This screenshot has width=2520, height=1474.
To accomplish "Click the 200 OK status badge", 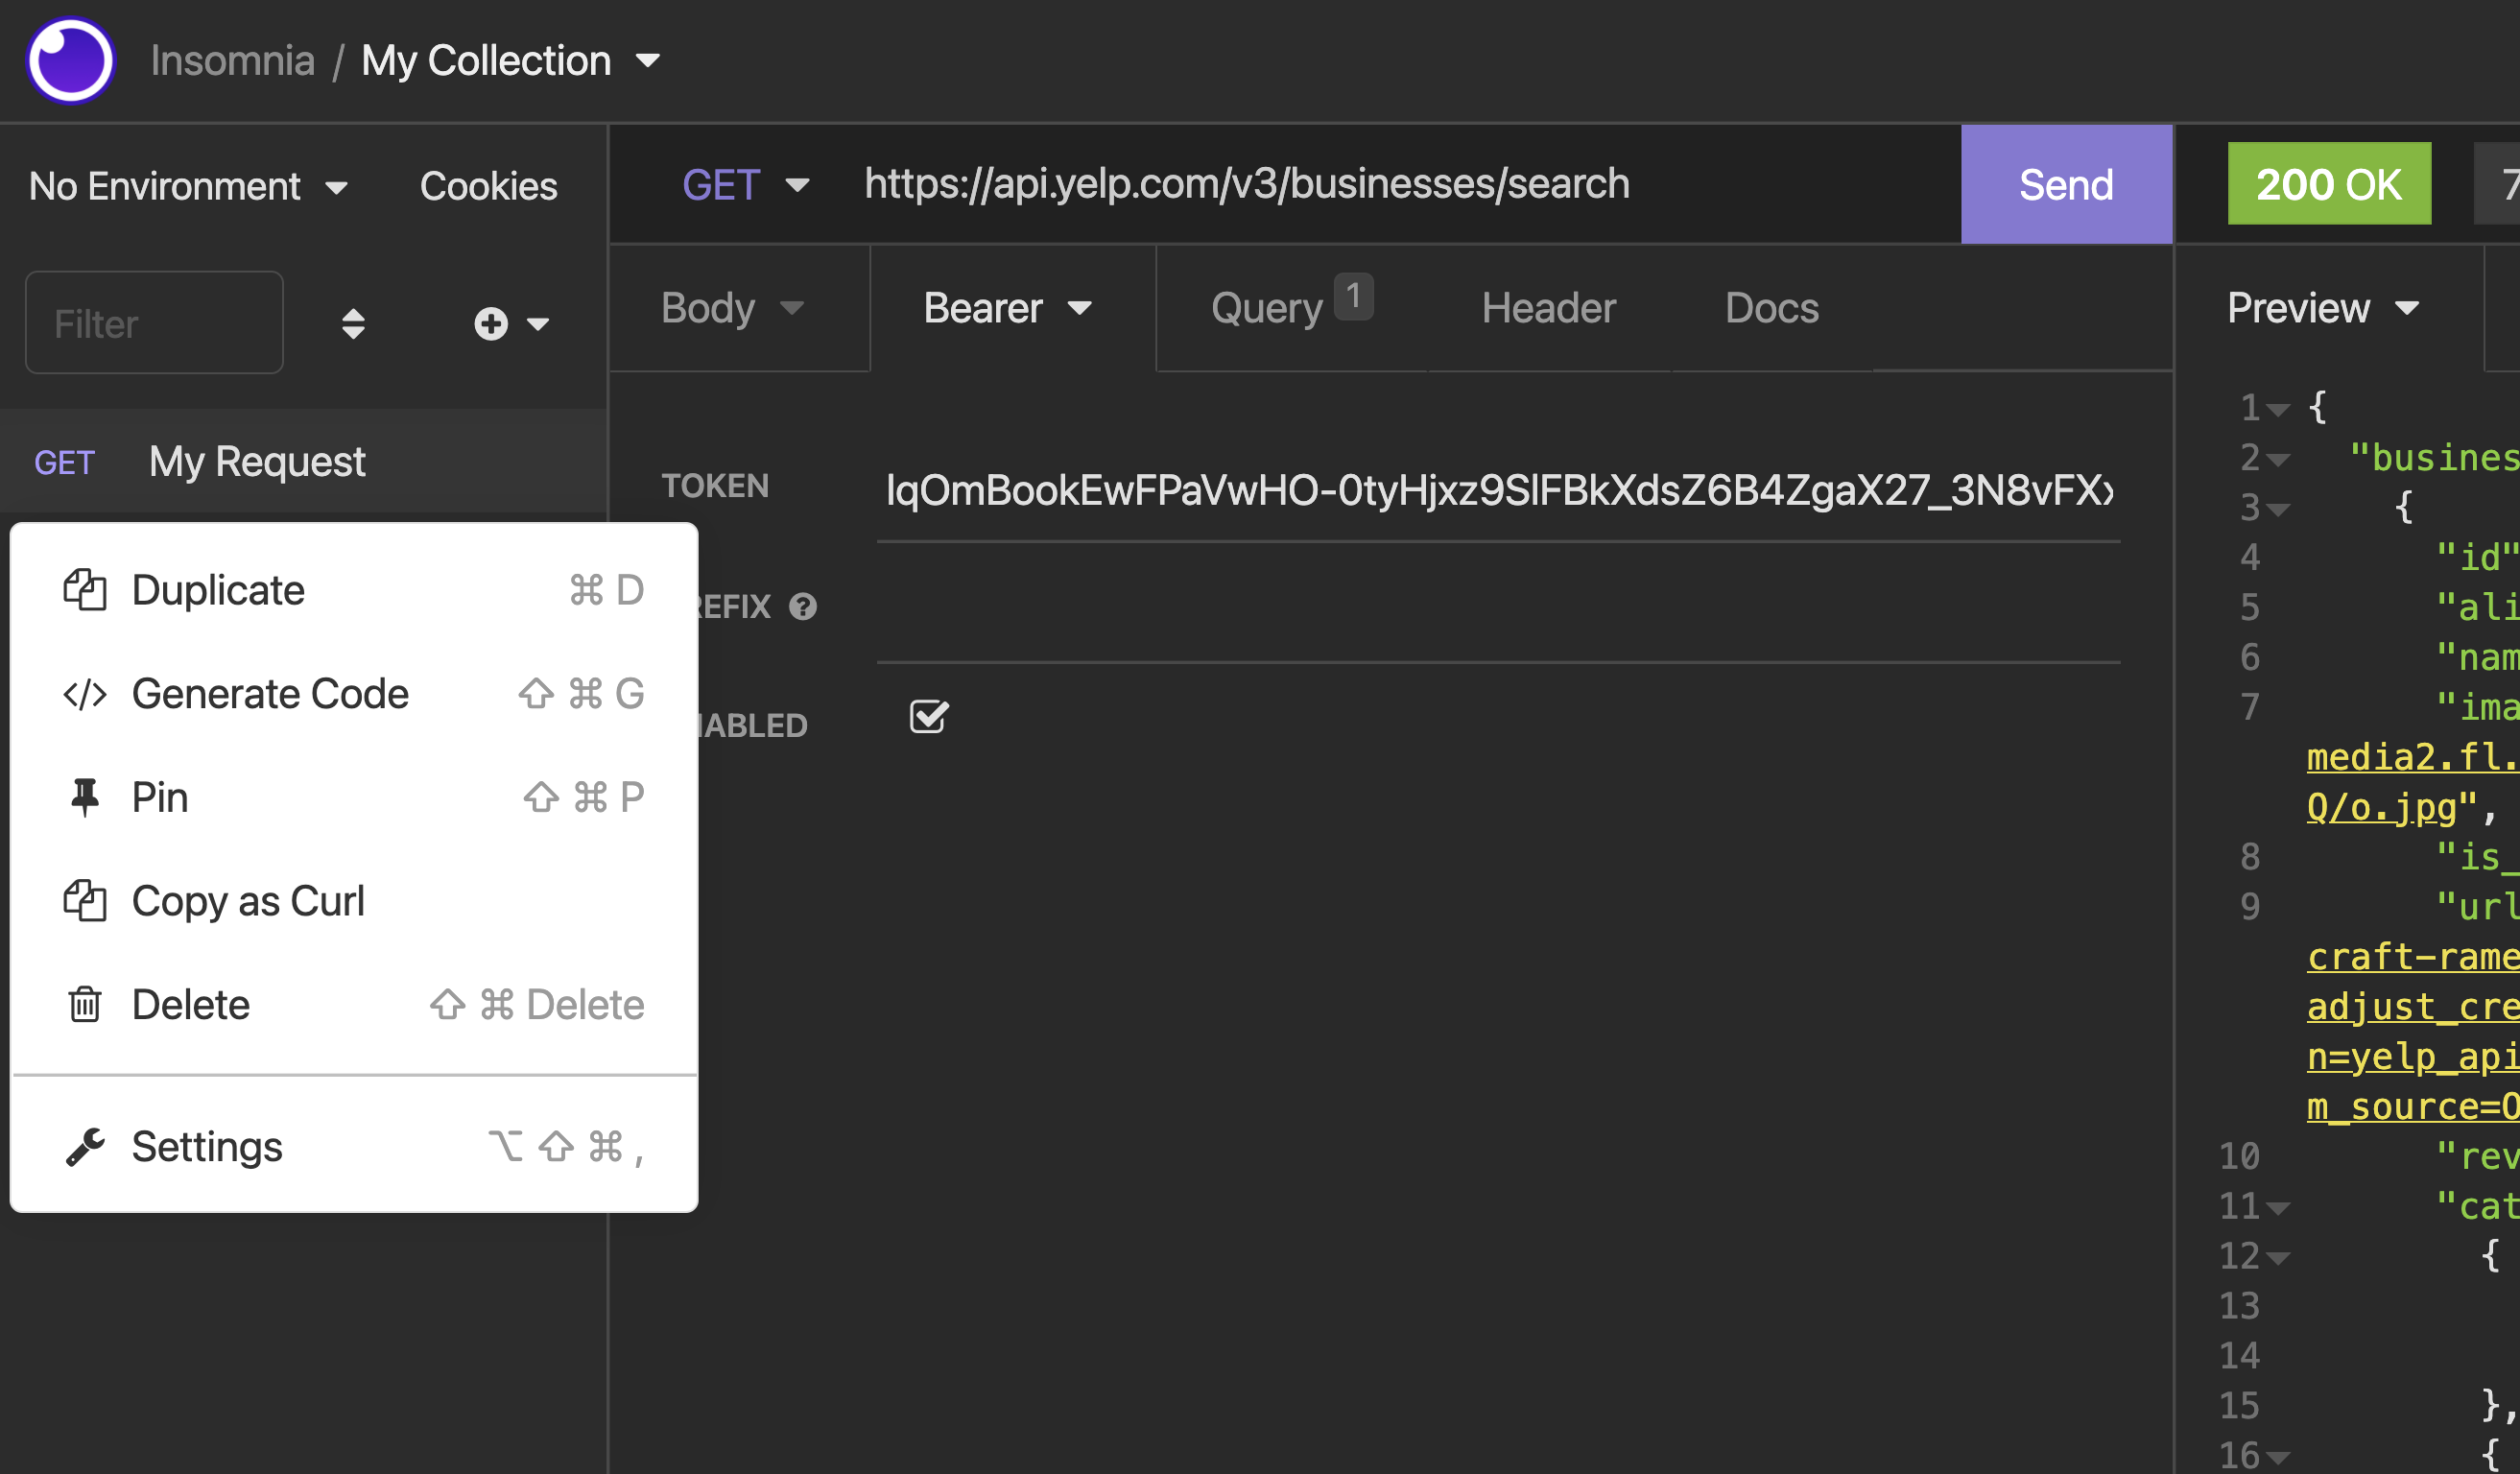I will point(2329,184).
